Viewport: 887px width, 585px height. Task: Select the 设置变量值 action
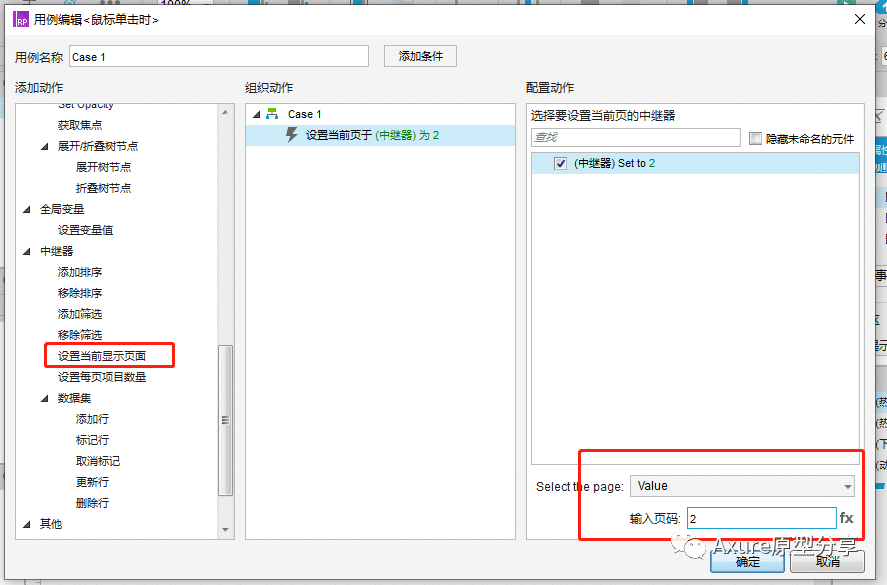[x=85, y=230]
